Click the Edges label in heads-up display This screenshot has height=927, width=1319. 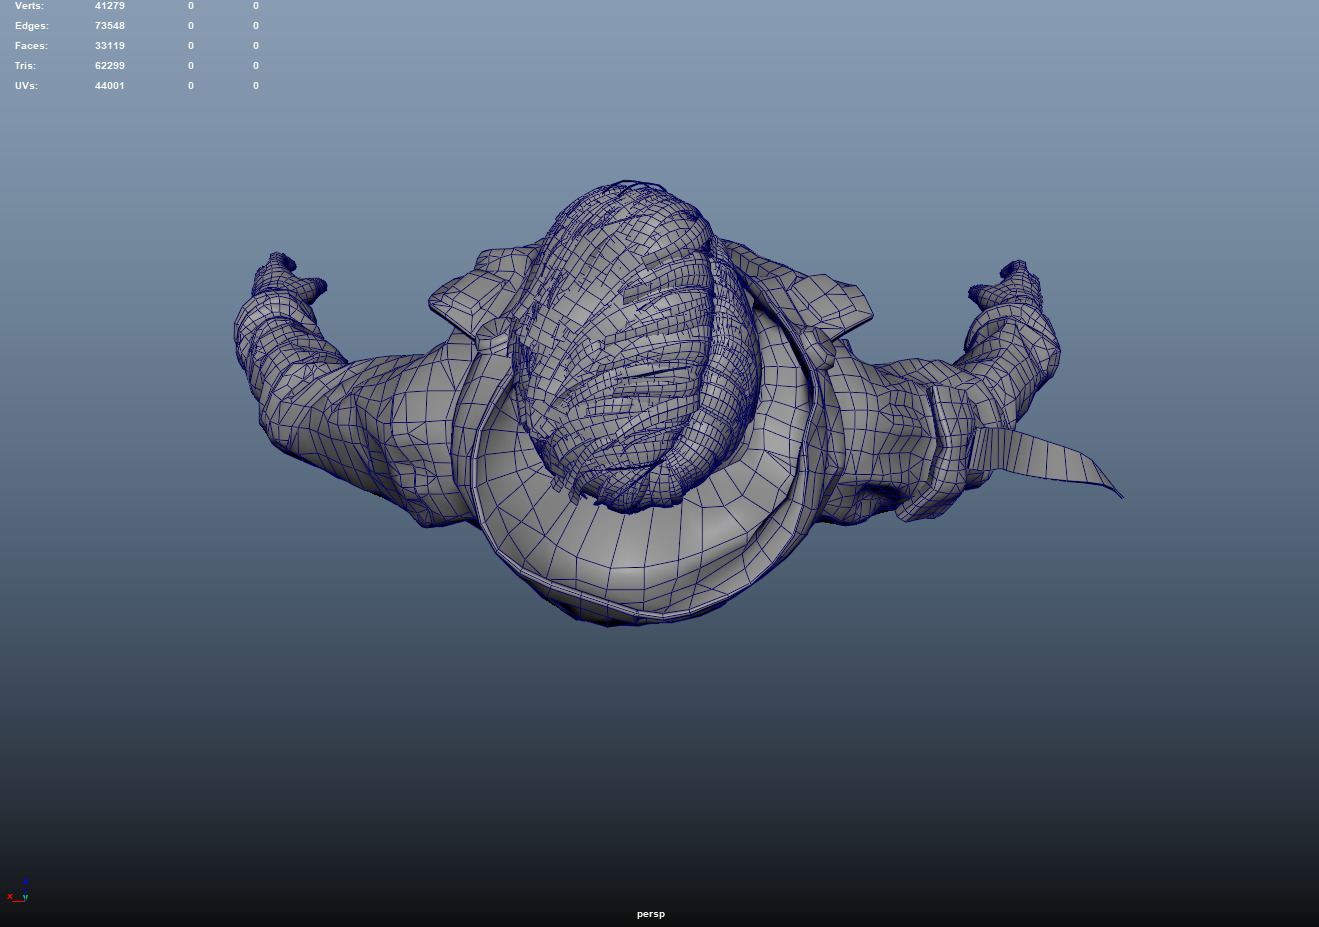pos(32,26)
